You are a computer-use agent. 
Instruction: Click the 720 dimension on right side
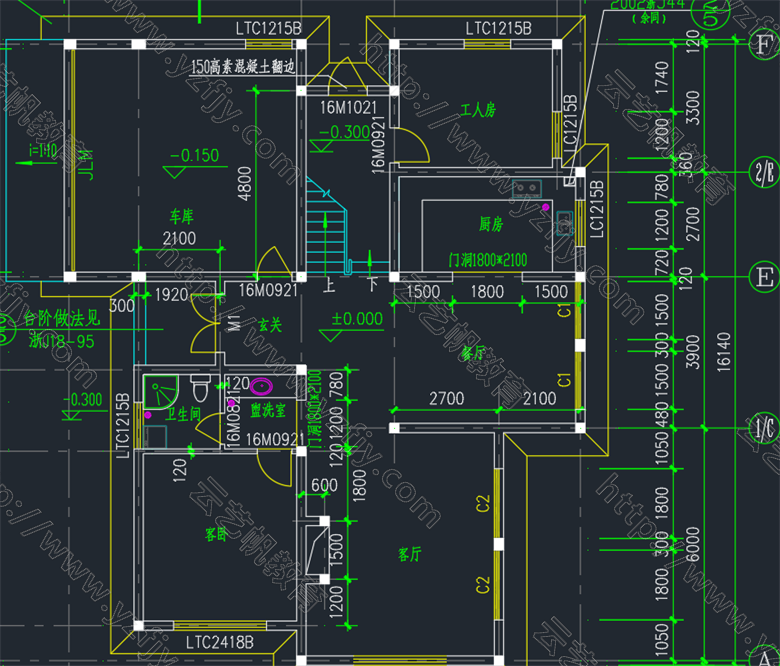pyautogui.click(x=662, y=262)
